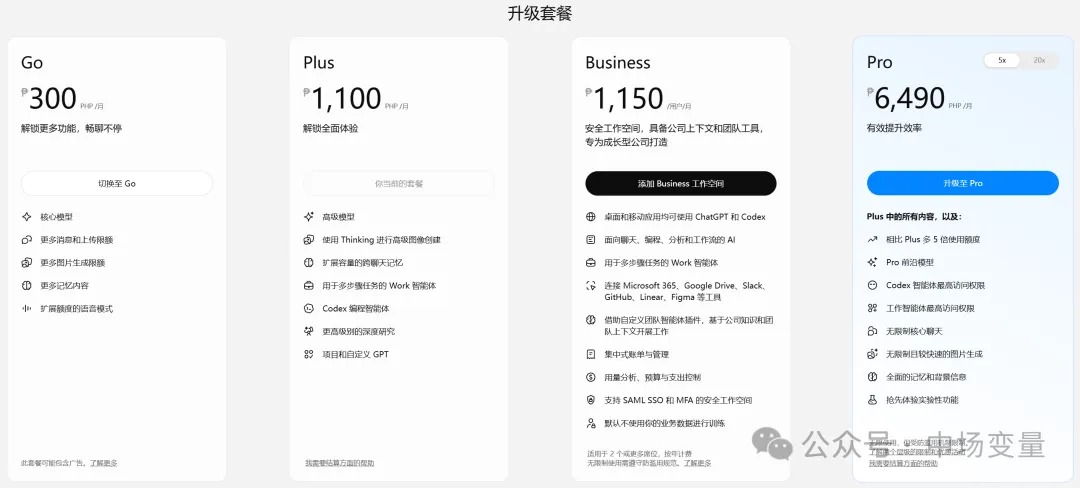This screenshot has height=488, width=1080.
Task: Click the Business plan title
Action: click(x=618, y=63)
